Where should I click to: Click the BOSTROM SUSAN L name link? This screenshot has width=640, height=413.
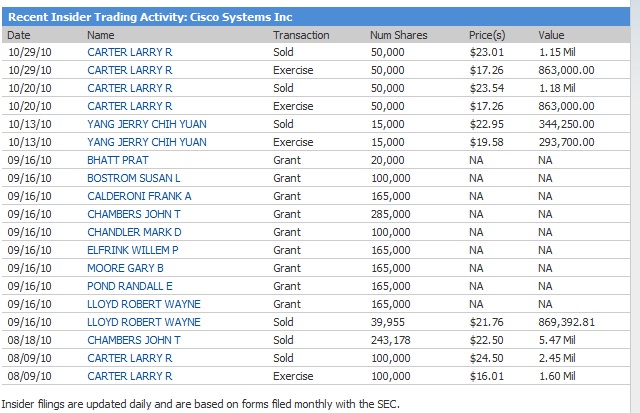135,178
